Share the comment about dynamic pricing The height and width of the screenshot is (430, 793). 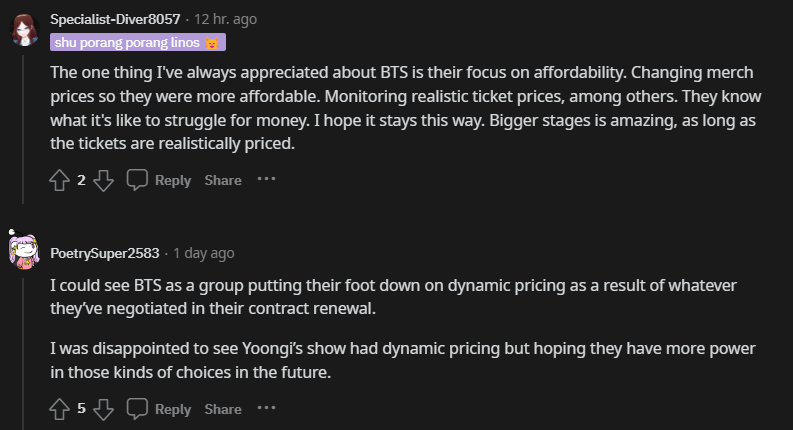tap(223, 409)
